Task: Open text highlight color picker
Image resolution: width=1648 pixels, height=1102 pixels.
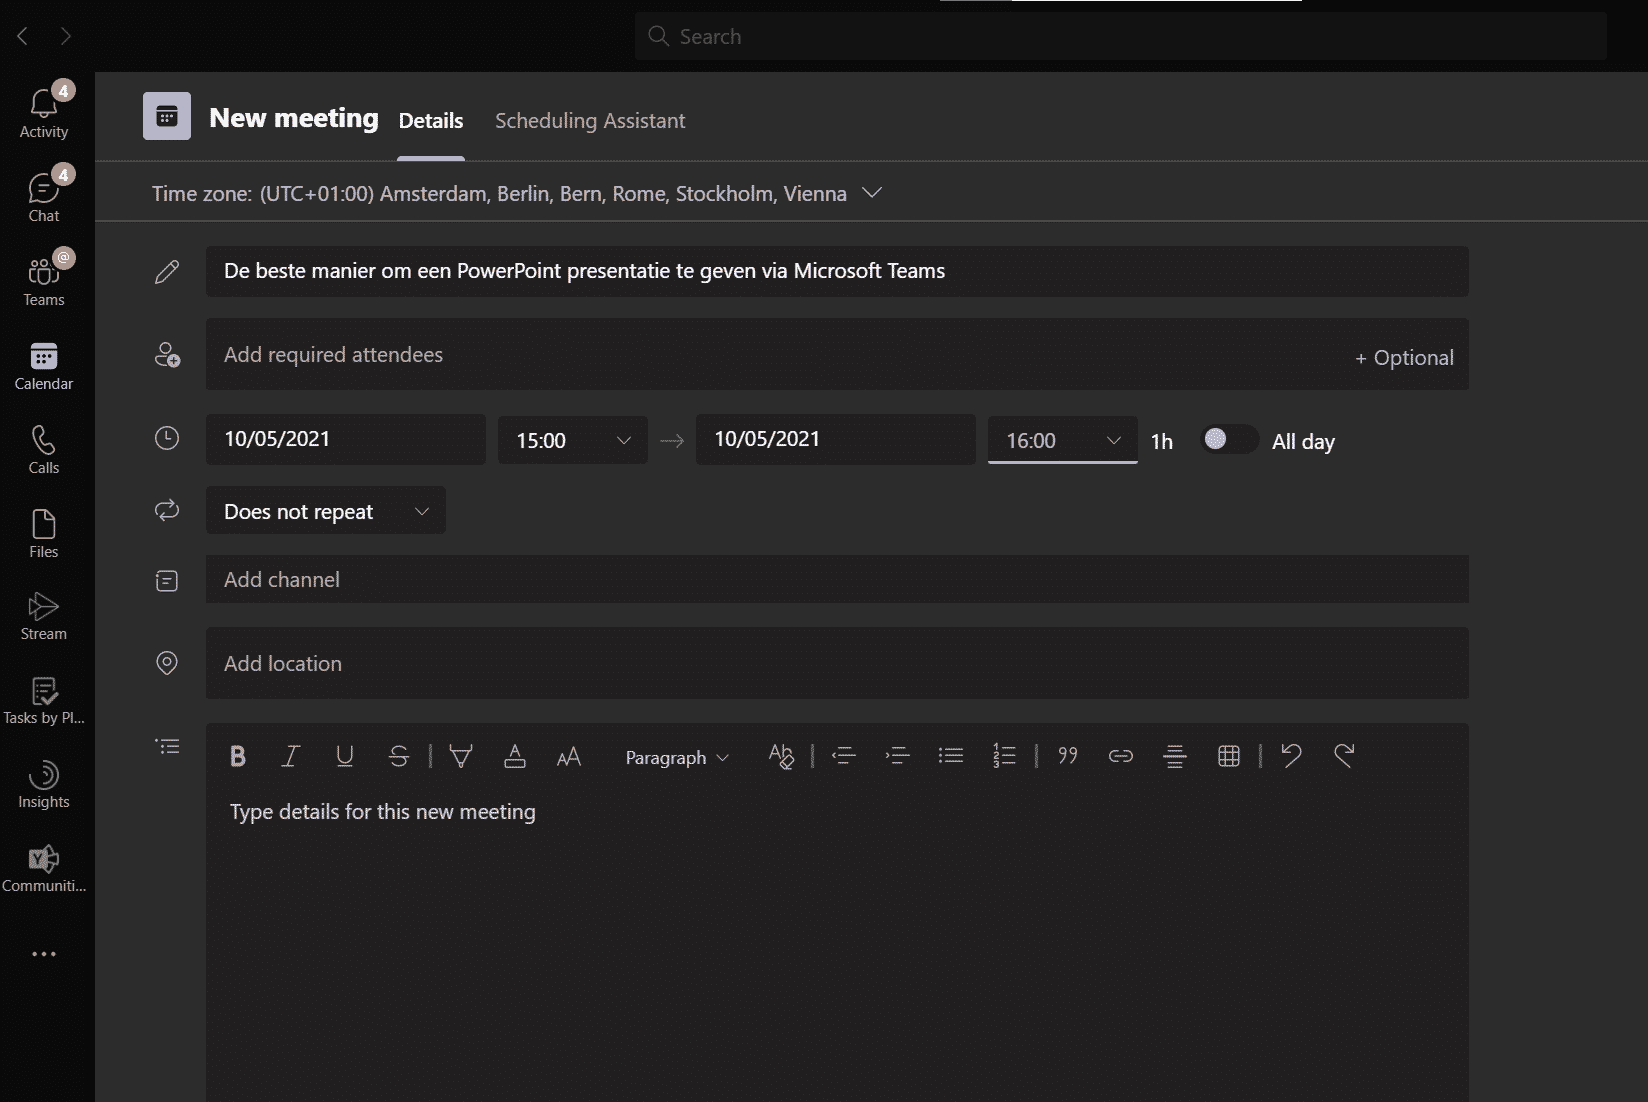Action: pyautogui.click(x=461, y=756)
